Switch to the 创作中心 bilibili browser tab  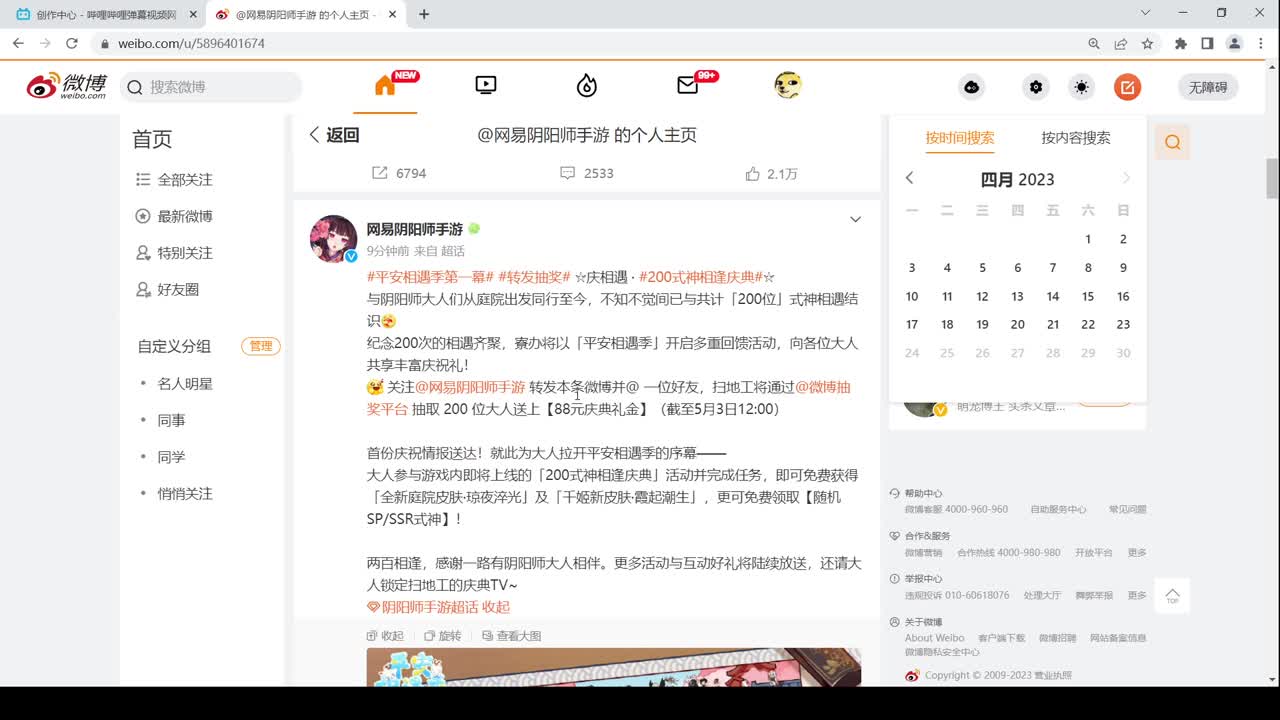[x=105, y=14]
